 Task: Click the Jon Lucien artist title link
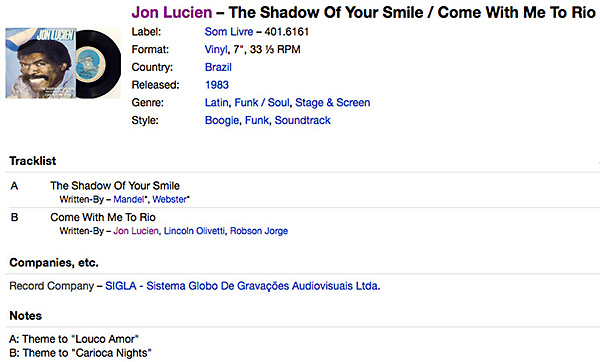[172, 13]
